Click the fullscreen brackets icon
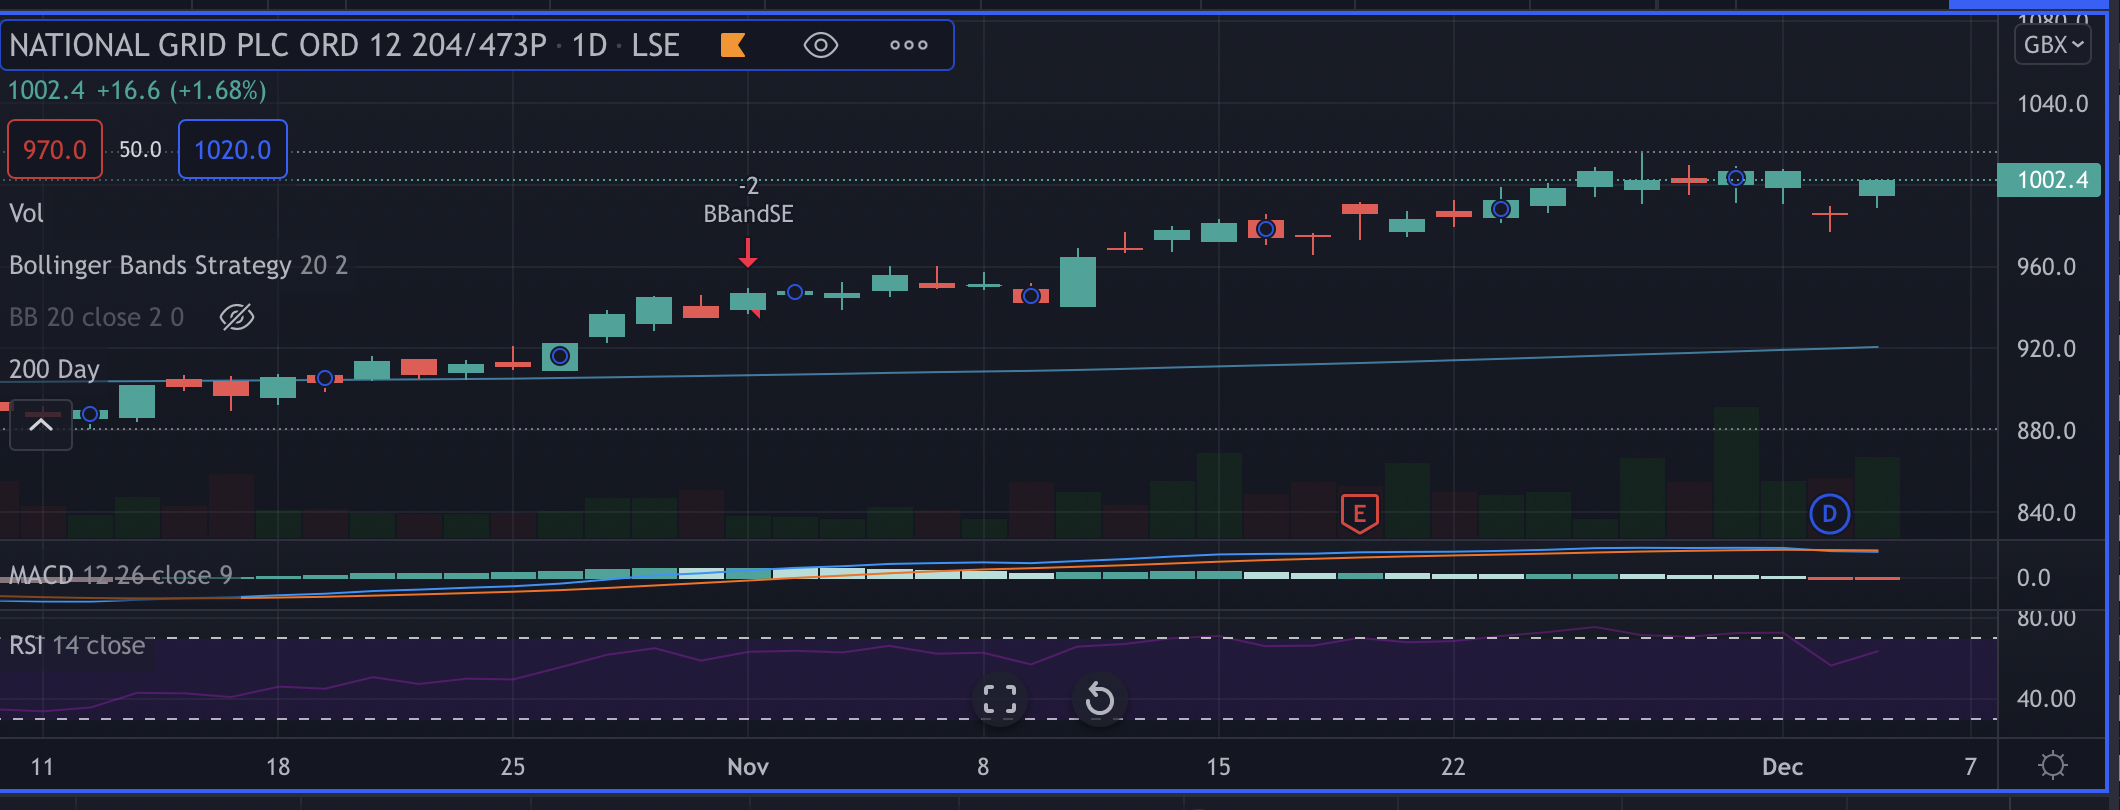 pyautogui.click(x=1000, y=699)
